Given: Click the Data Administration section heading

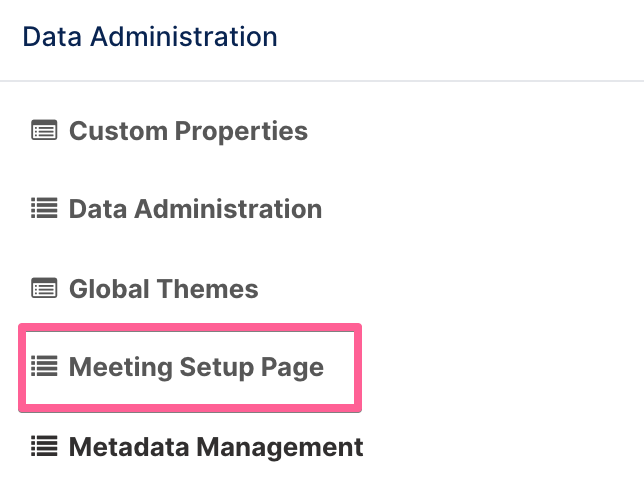Looking at the screenshot, I should (150, 37).
